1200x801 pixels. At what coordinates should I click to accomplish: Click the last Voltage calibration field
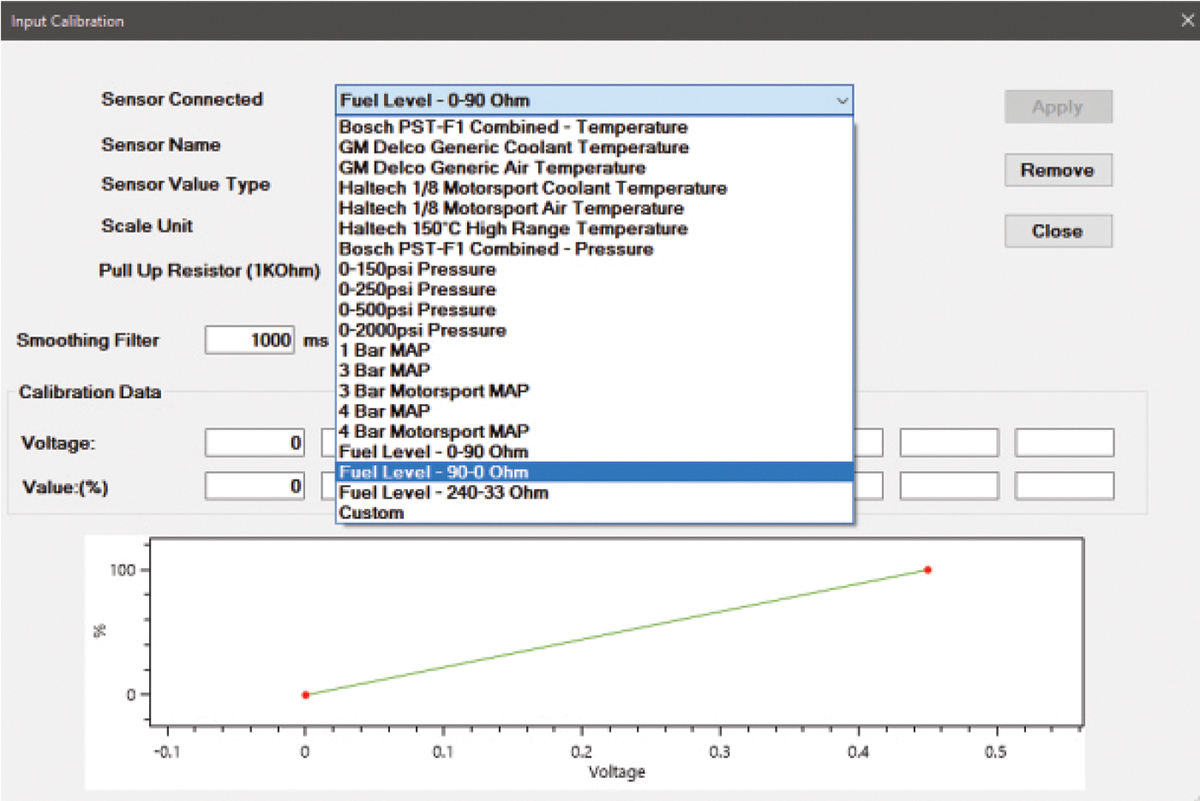pyautogui.click(x=1064, y=442)
